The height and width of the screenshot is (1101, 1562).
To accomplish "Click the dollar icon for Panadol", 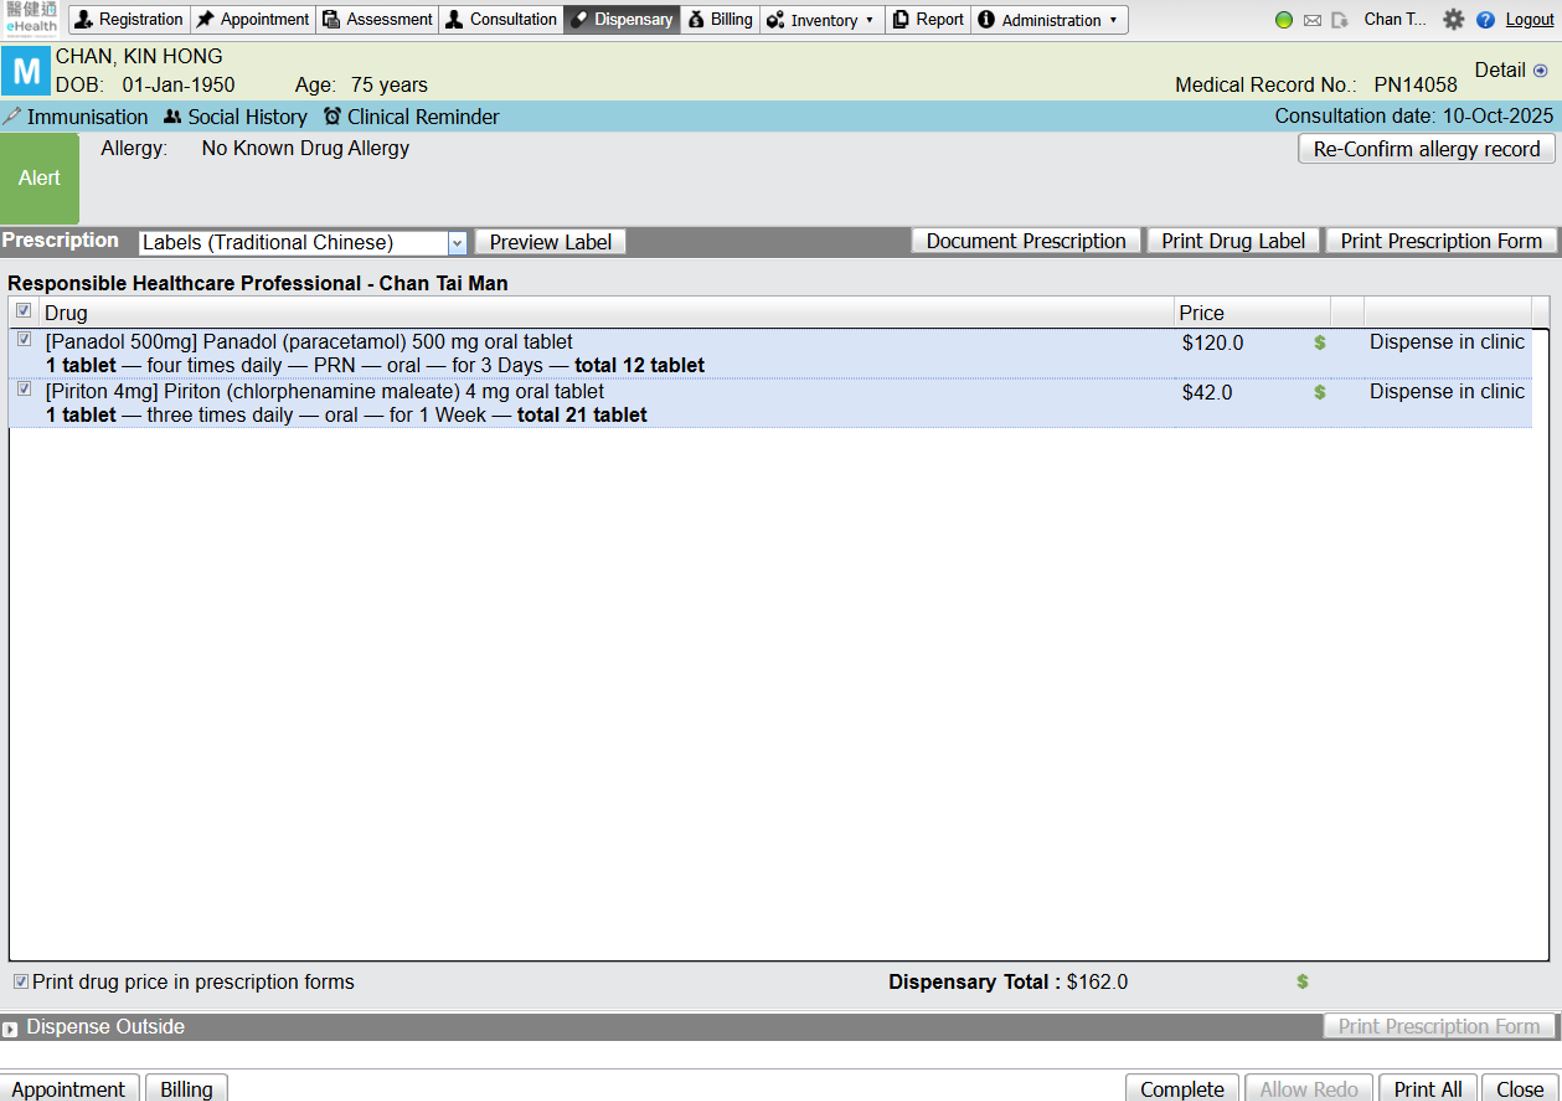I will (x=1319, y=343).
